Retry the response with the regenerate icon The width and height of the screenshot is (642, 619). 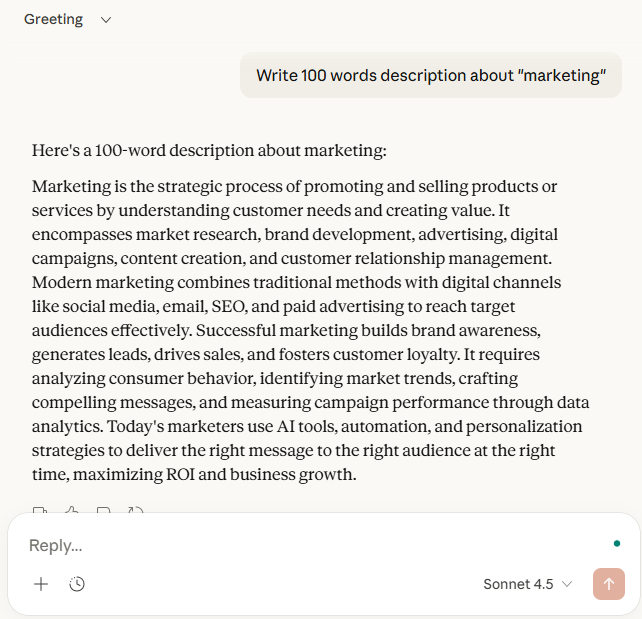[135, 512]
